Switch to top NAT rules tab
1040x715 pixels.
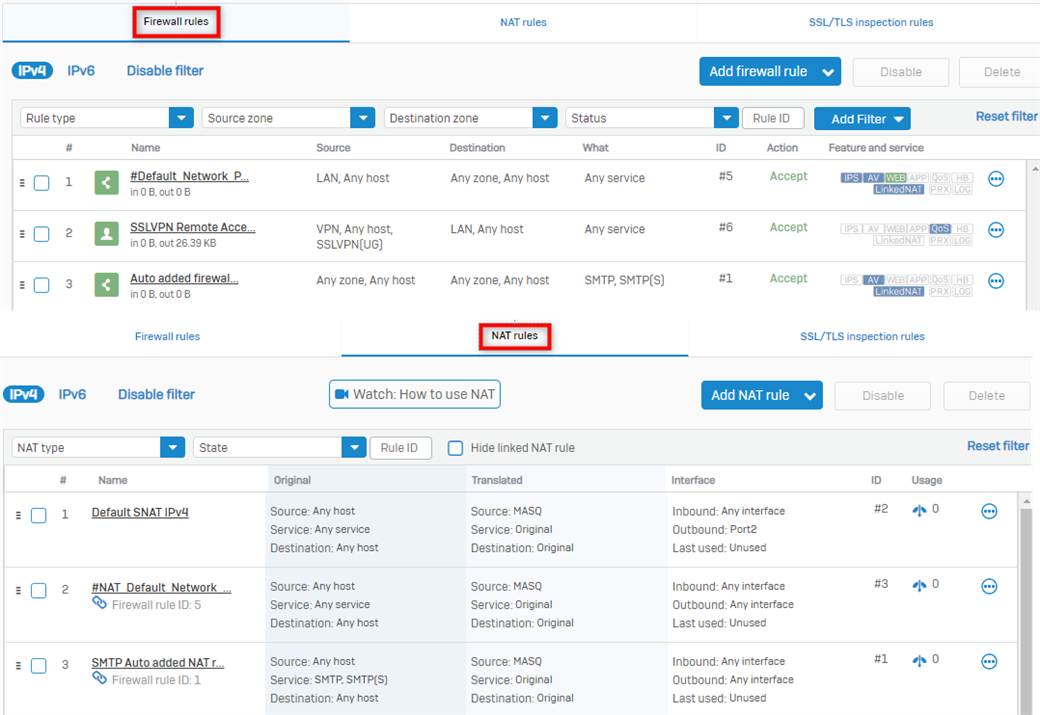[x=523, y=23]
